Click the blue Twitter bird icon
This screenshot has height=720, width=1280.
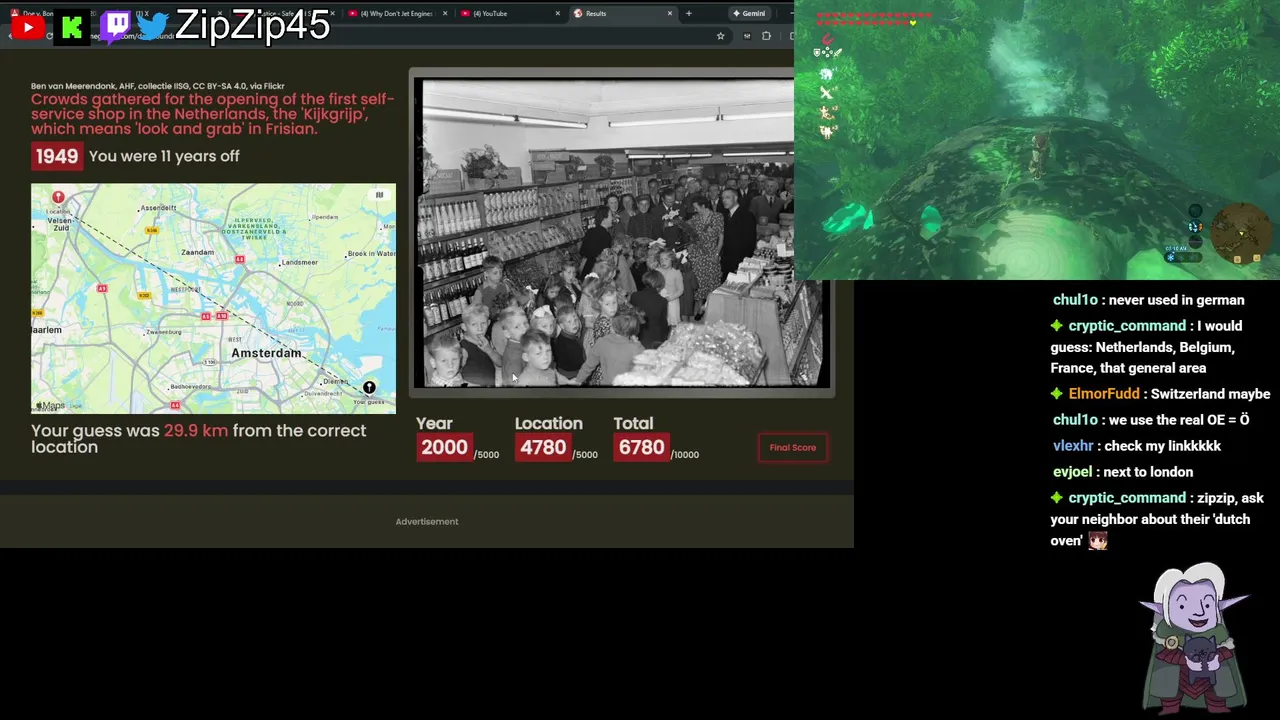(153, 26)
